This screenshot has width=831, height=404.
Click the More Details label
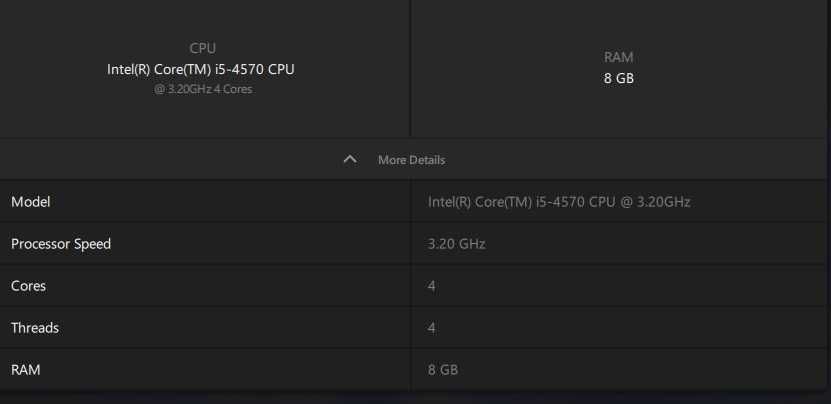click(x=411, y=160)
